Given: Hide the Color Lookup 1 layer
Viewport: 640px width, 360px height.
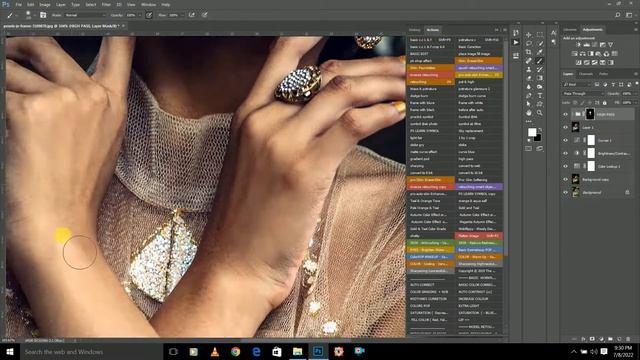Looking at the screenshot, I should (566, 166).
